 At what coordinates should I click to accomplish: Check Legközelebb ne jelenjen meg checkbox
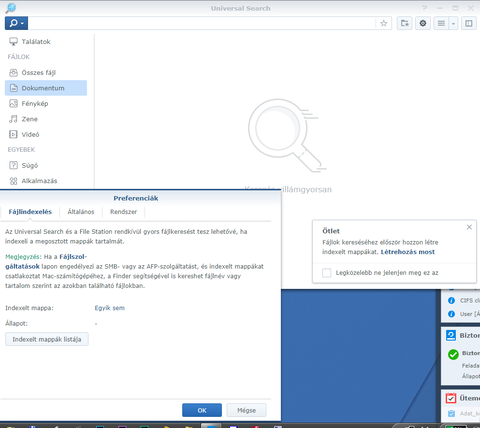pyautogui.click(x=327, y=273)
